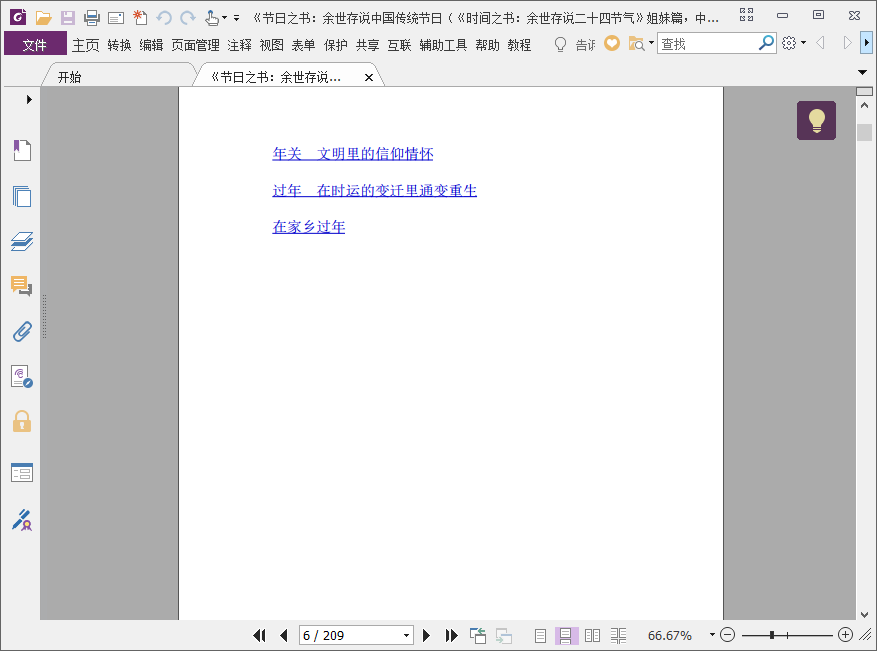Click the zoom in plus button

[x=845, y=635]
